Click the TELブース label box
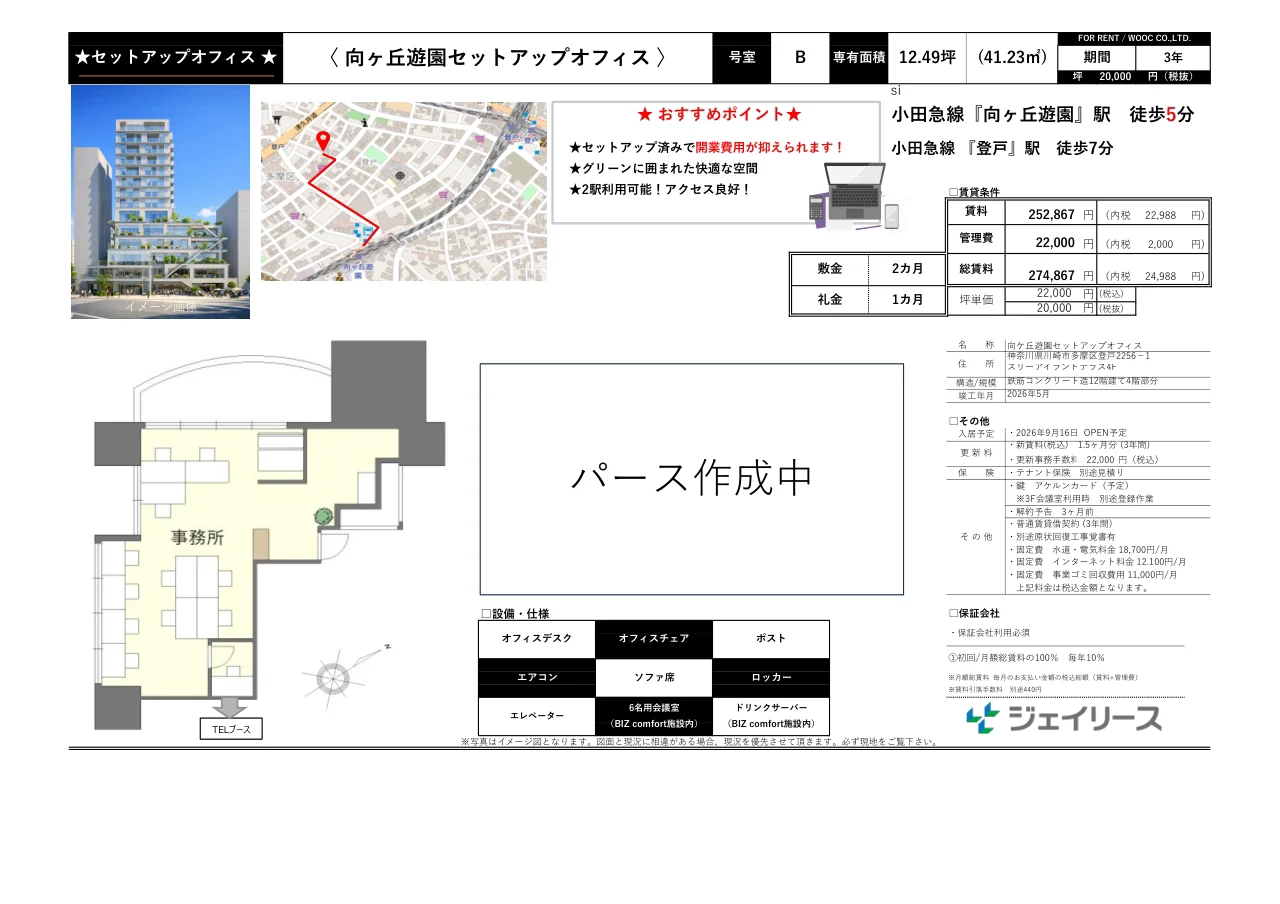Image resolution: width=1280 pixels, height=904 pixels. (x=231, y=730)
